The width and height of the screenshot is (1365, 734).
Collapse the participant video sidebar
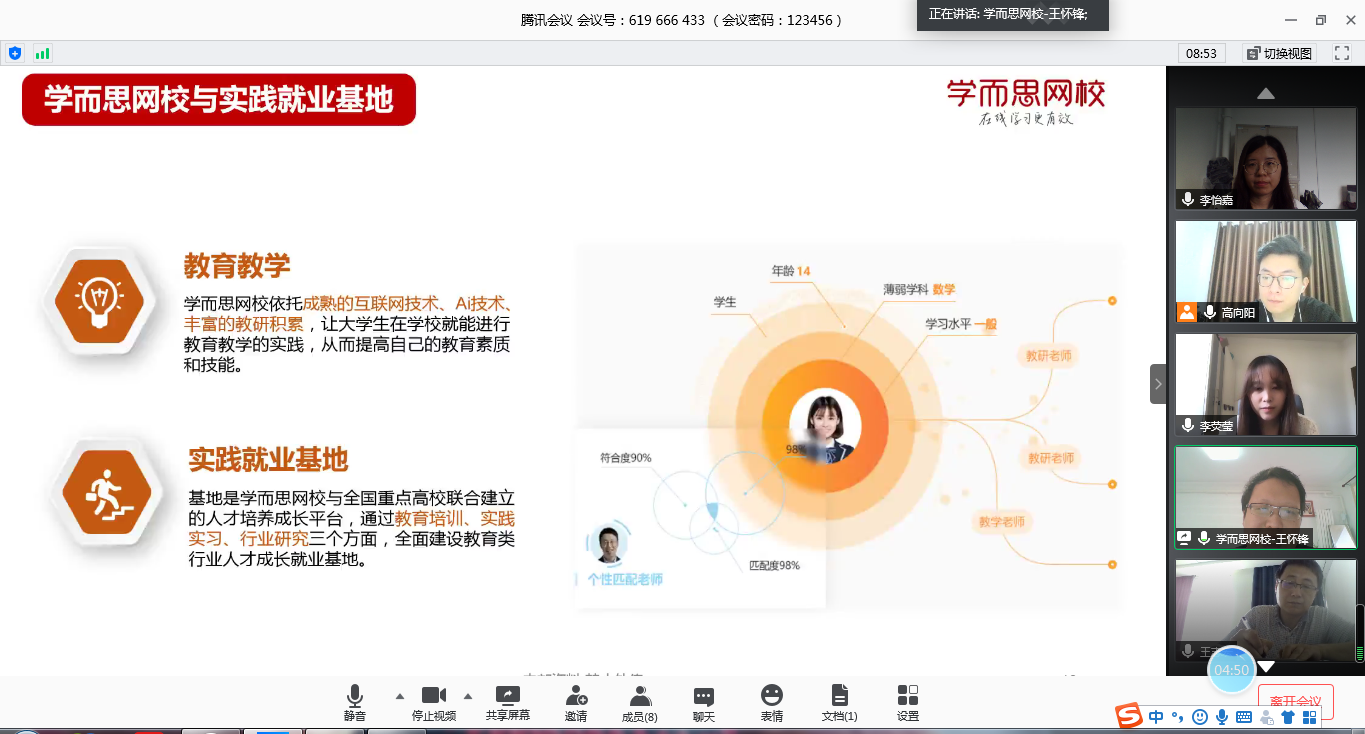1158,384
